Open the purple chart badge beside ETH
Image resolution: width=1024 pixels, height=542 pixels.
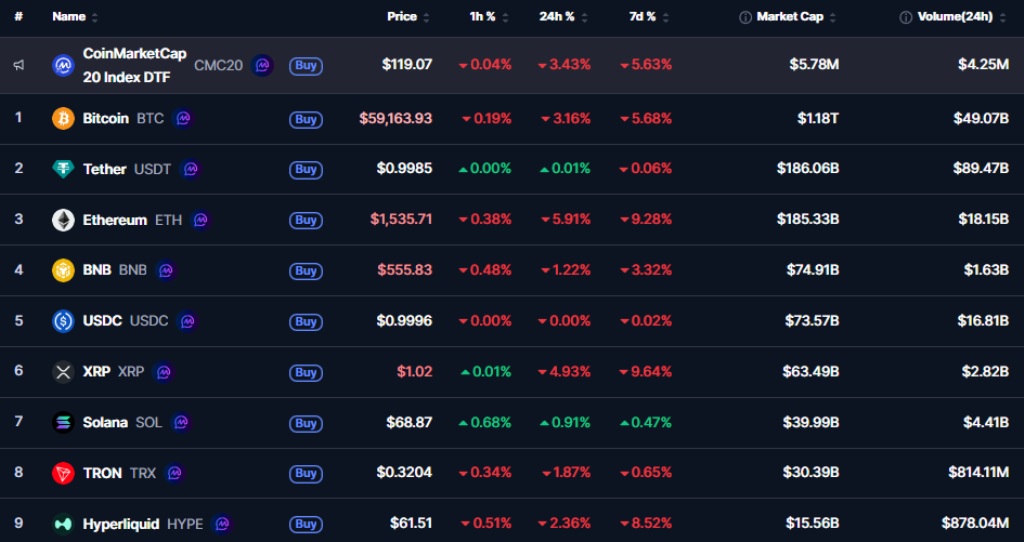tap(201, 220)
